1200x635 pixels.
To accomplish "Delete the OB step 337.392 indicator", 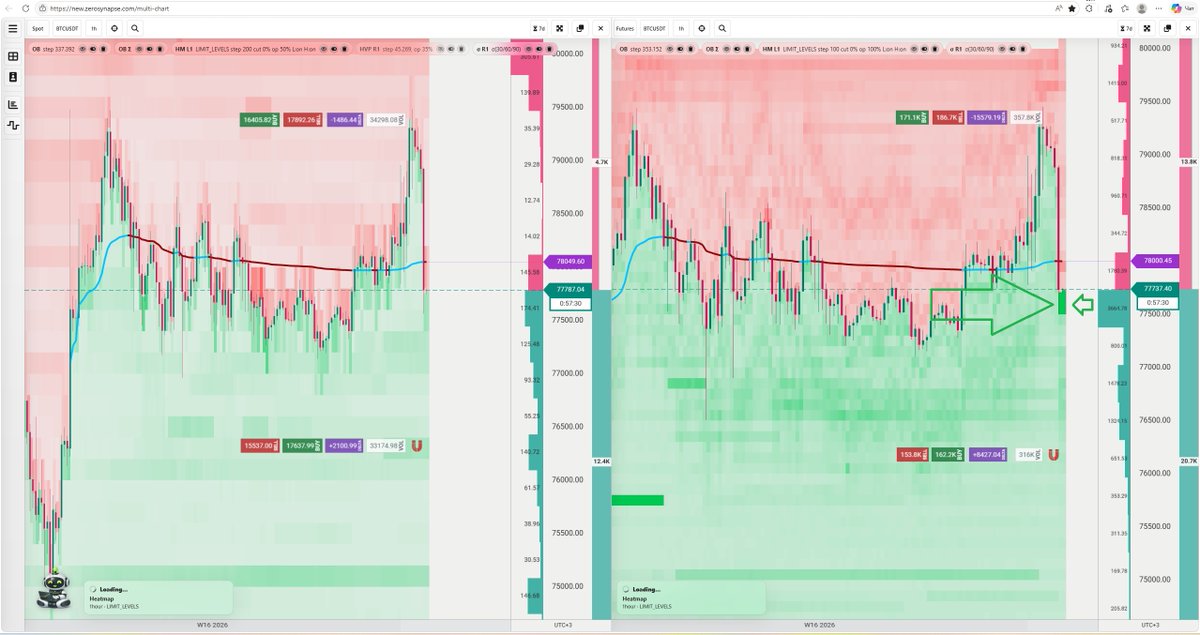I will point(103,48).
